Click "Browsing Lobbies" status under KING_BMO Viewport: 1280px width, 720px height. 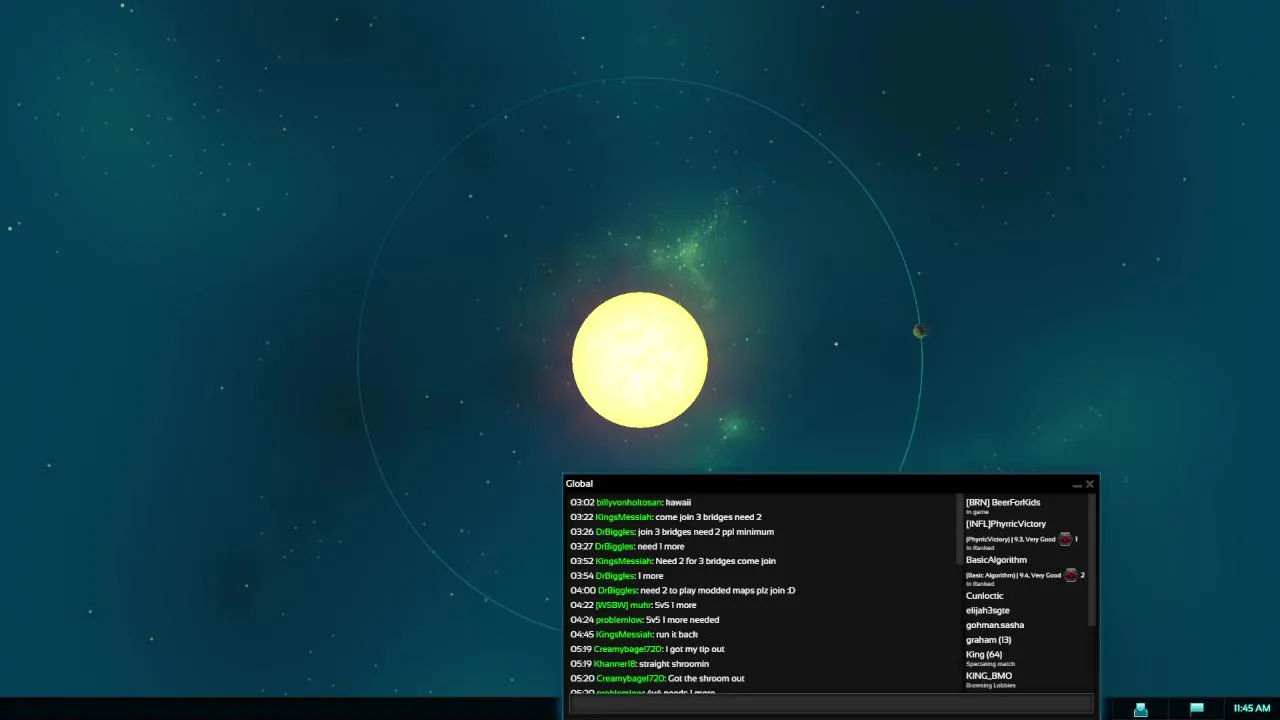tap(990, 686)
